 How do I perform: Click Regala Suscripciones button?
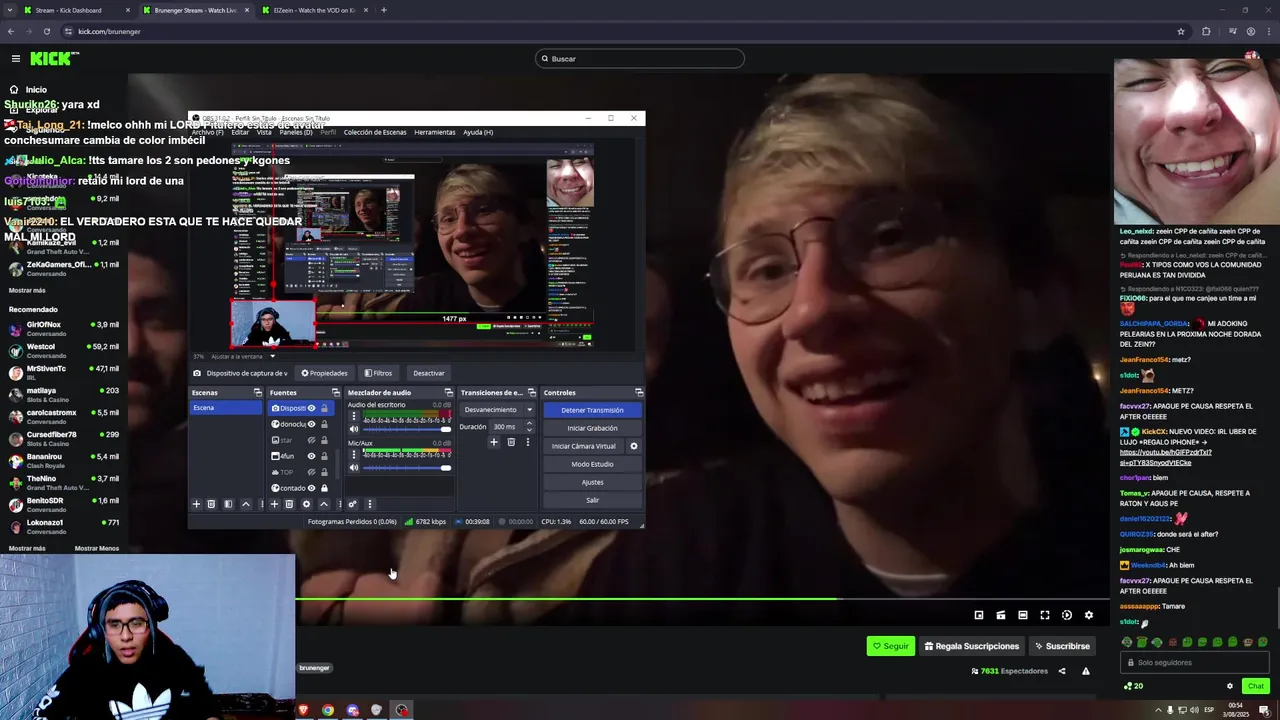click(972, 646)
